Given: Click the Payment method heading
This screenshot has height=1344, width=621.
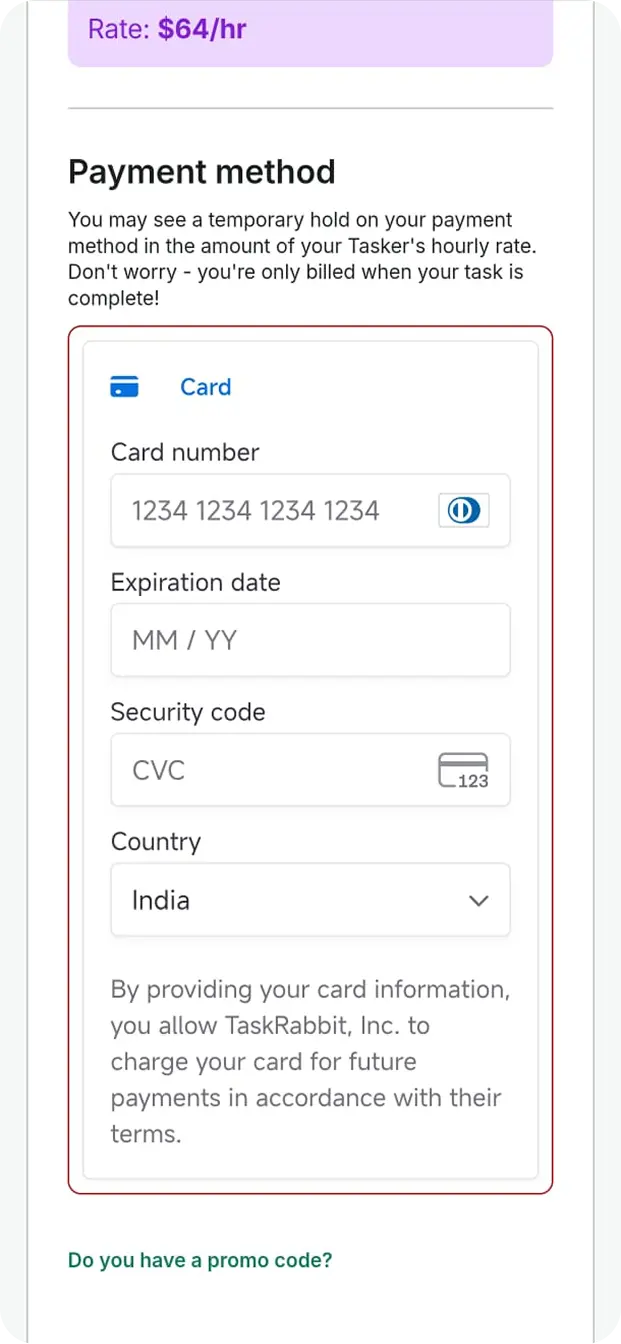Looking at the screenshot, I should tap(202, 172).
